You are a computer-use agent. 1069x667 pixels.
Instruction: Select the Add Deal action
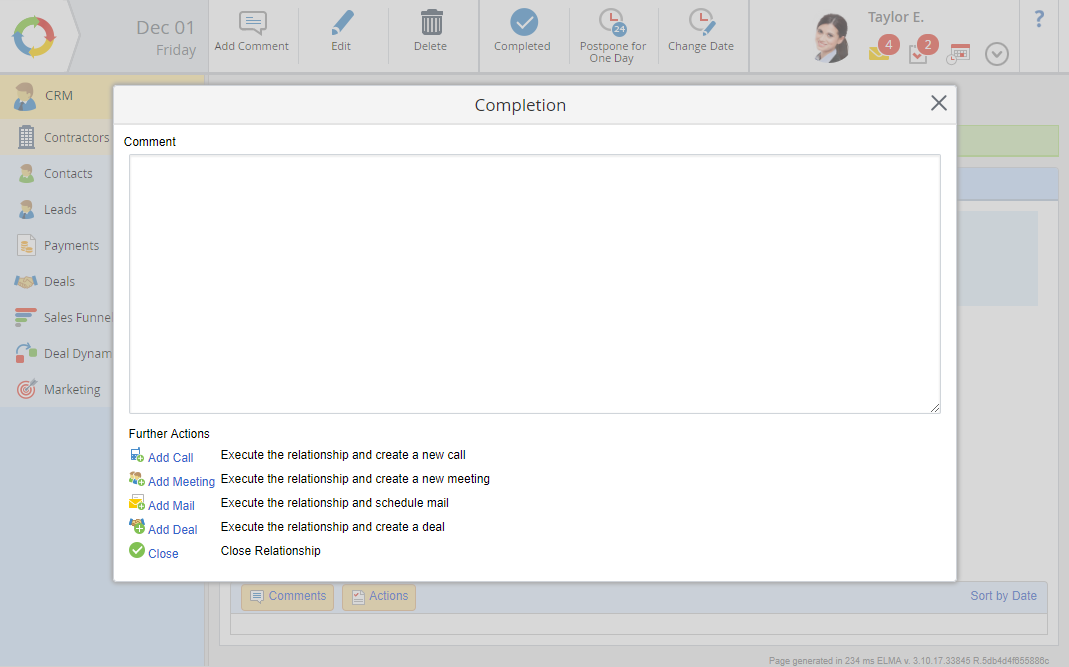pos(172,529)
